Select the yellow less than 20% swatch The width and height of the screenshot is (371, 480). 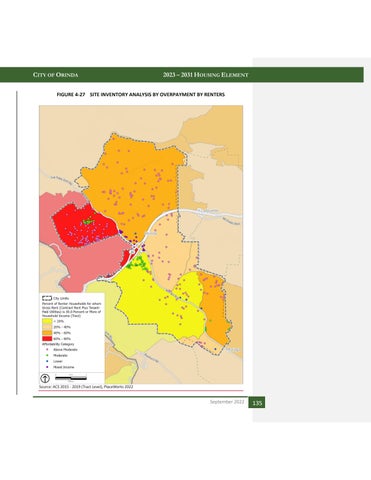(x=47, y=321)
